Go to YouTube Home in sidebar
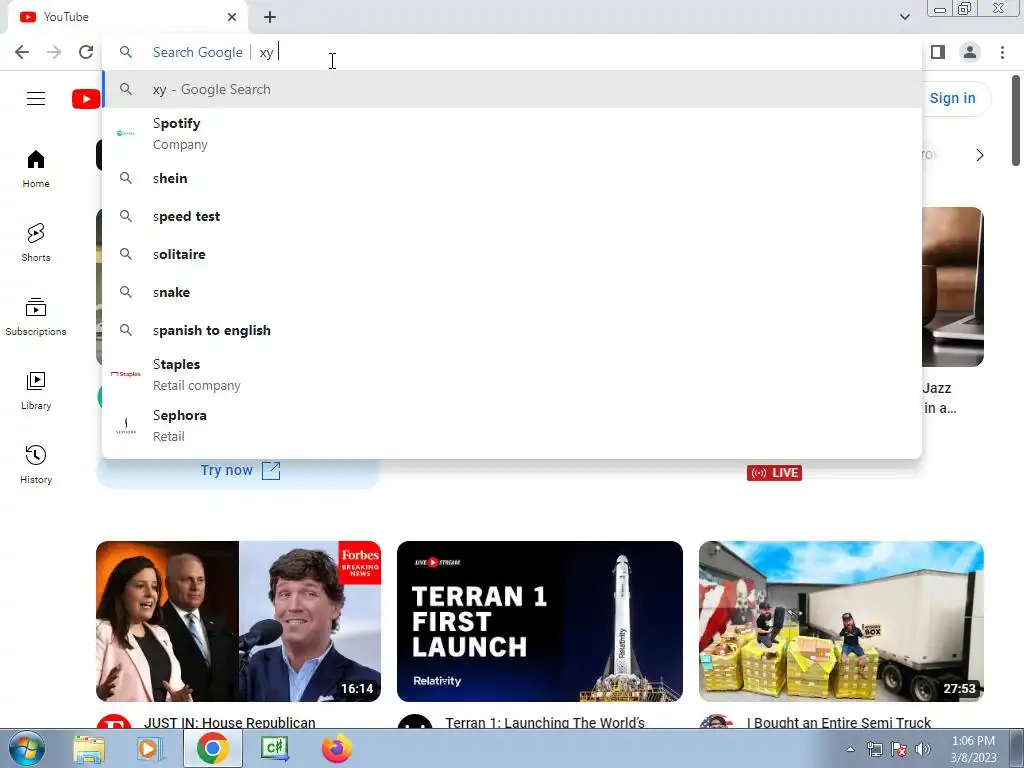The height and width of the screenshot is (768, 1024). coord(36,169)
